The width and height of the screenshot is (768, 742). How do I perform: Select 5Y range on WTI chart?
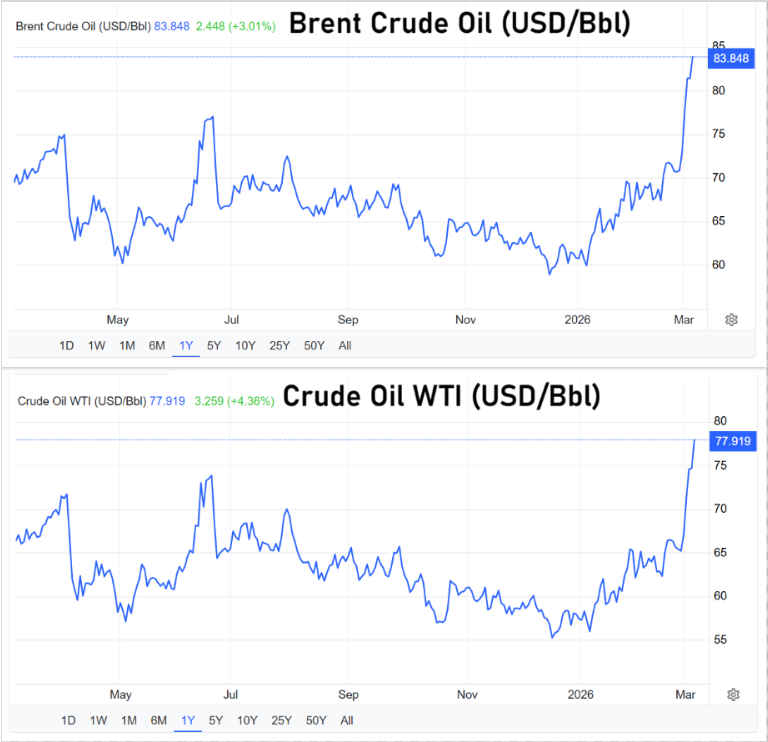[x=216, y=720]
